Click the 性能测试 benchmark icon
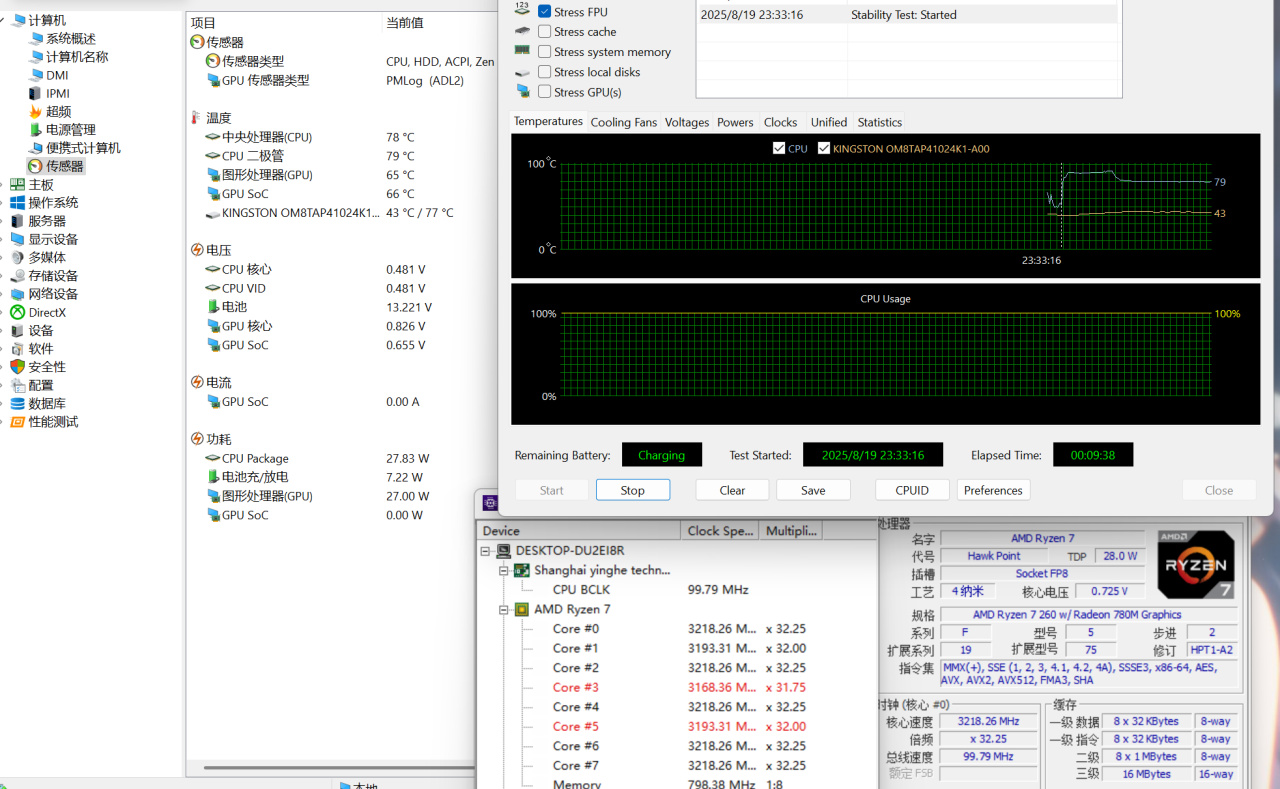Screen dimensions: 1280x789 [18, 422]
